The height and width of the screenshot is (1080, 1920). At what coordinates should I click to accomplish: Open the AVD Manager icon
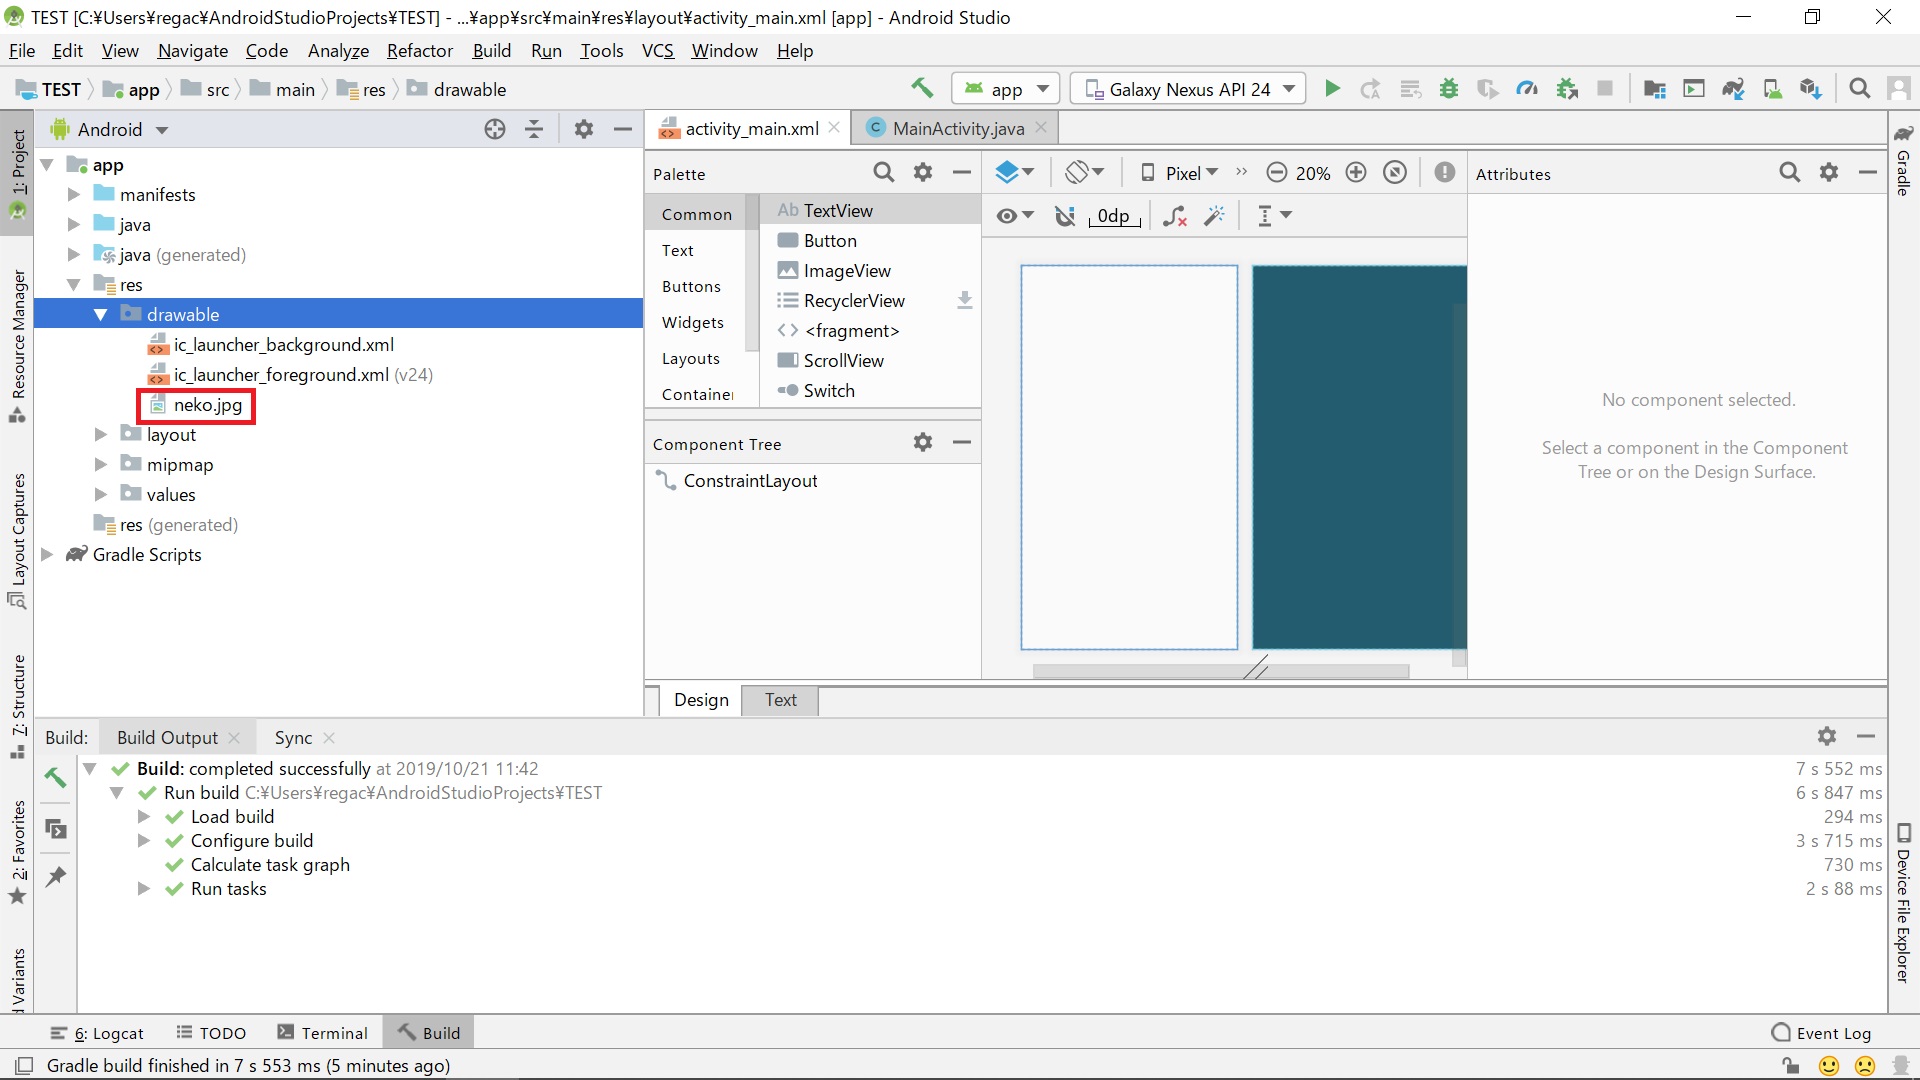tap(1772, 89)
